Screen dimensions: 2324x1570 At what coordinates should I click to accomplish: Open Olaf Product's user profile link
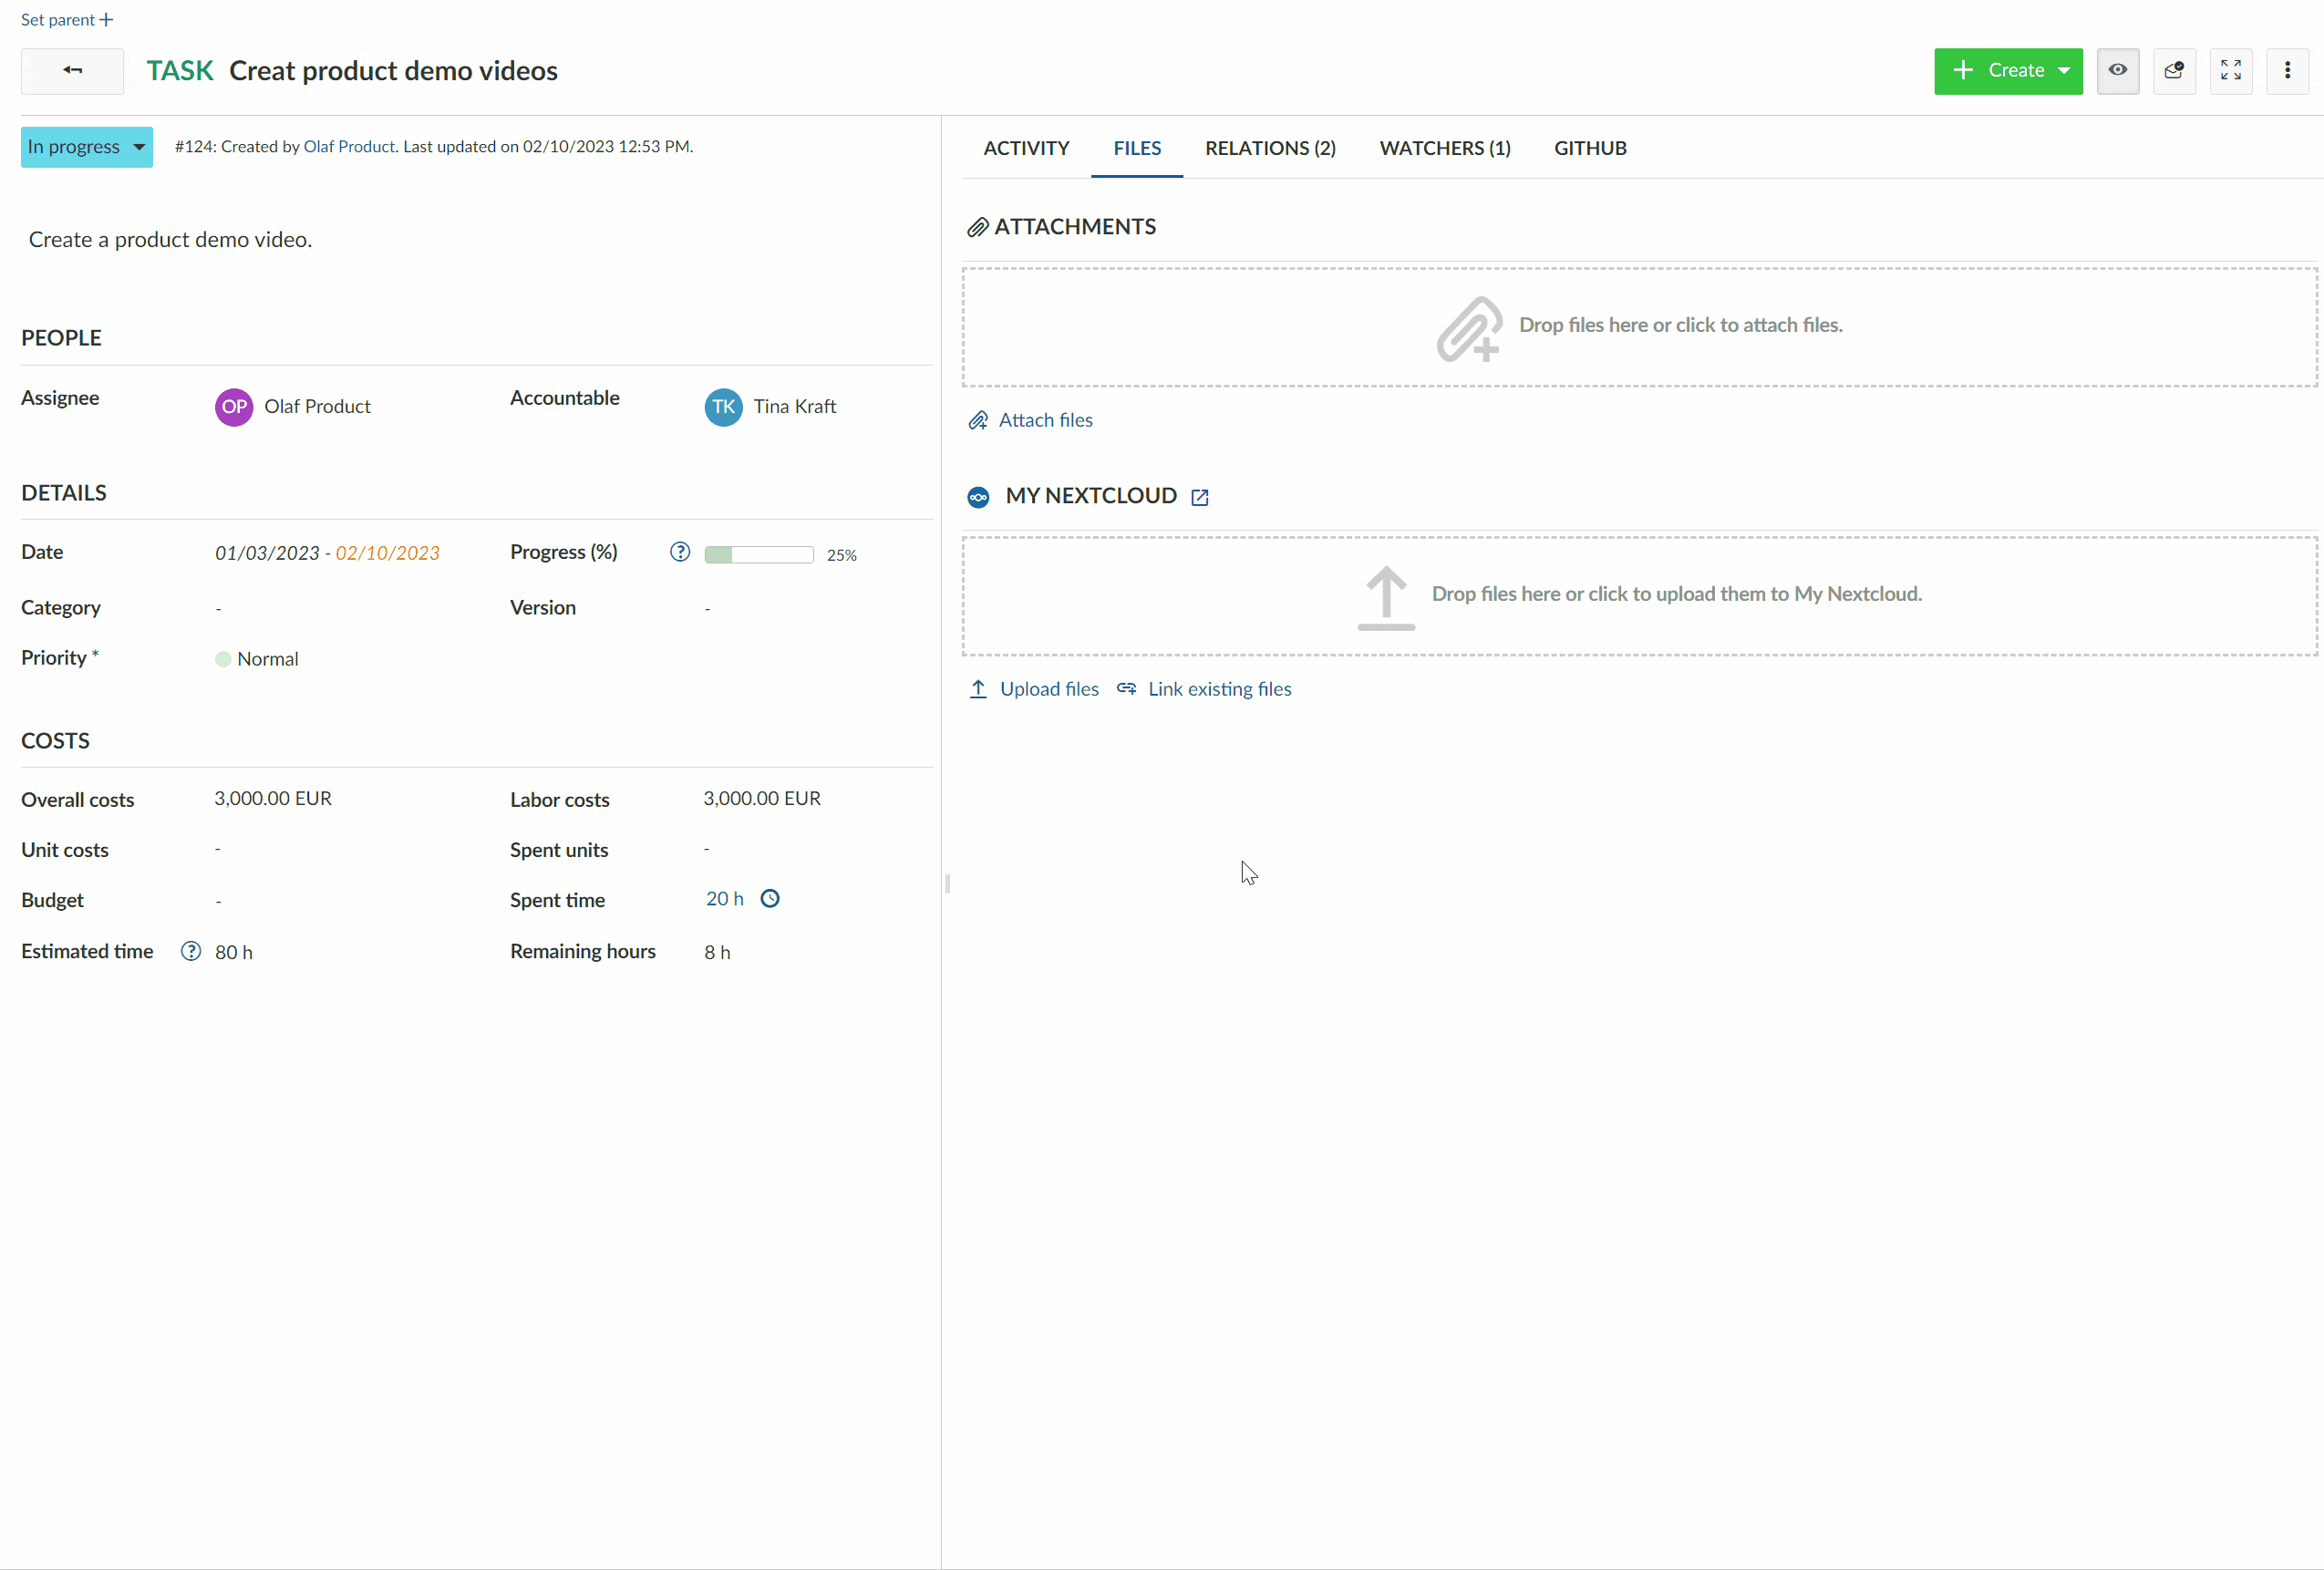(x=349, y=146)
